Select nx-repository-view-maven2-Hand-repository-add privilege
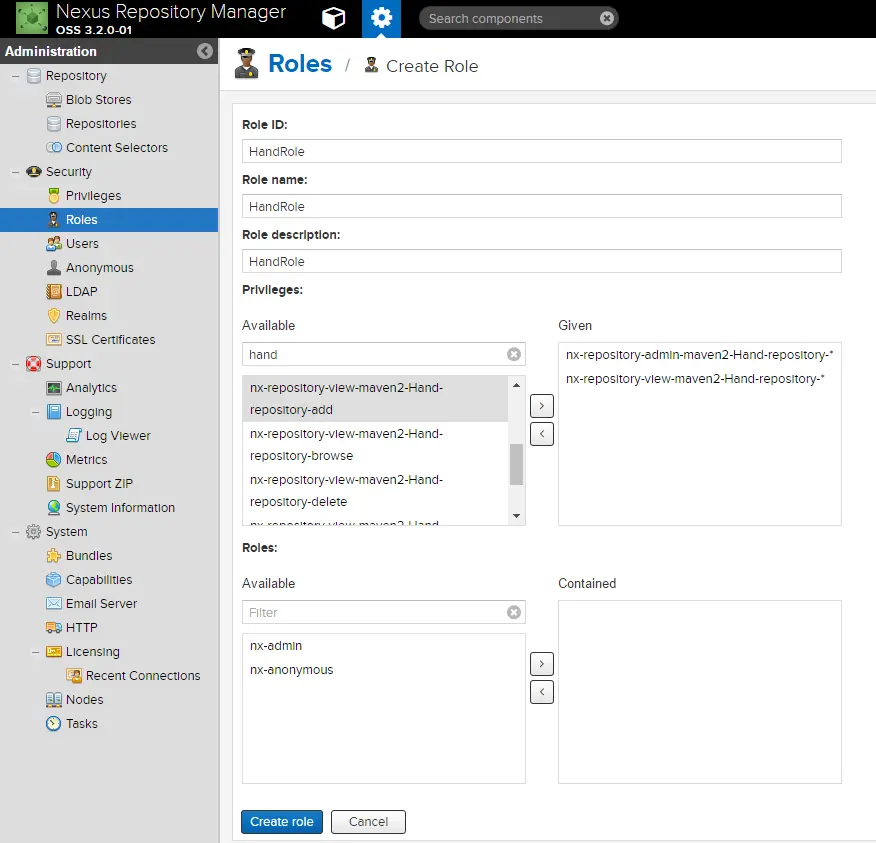Image resolution: width=876 pixels, height=843 pixels. click(375, 399)
